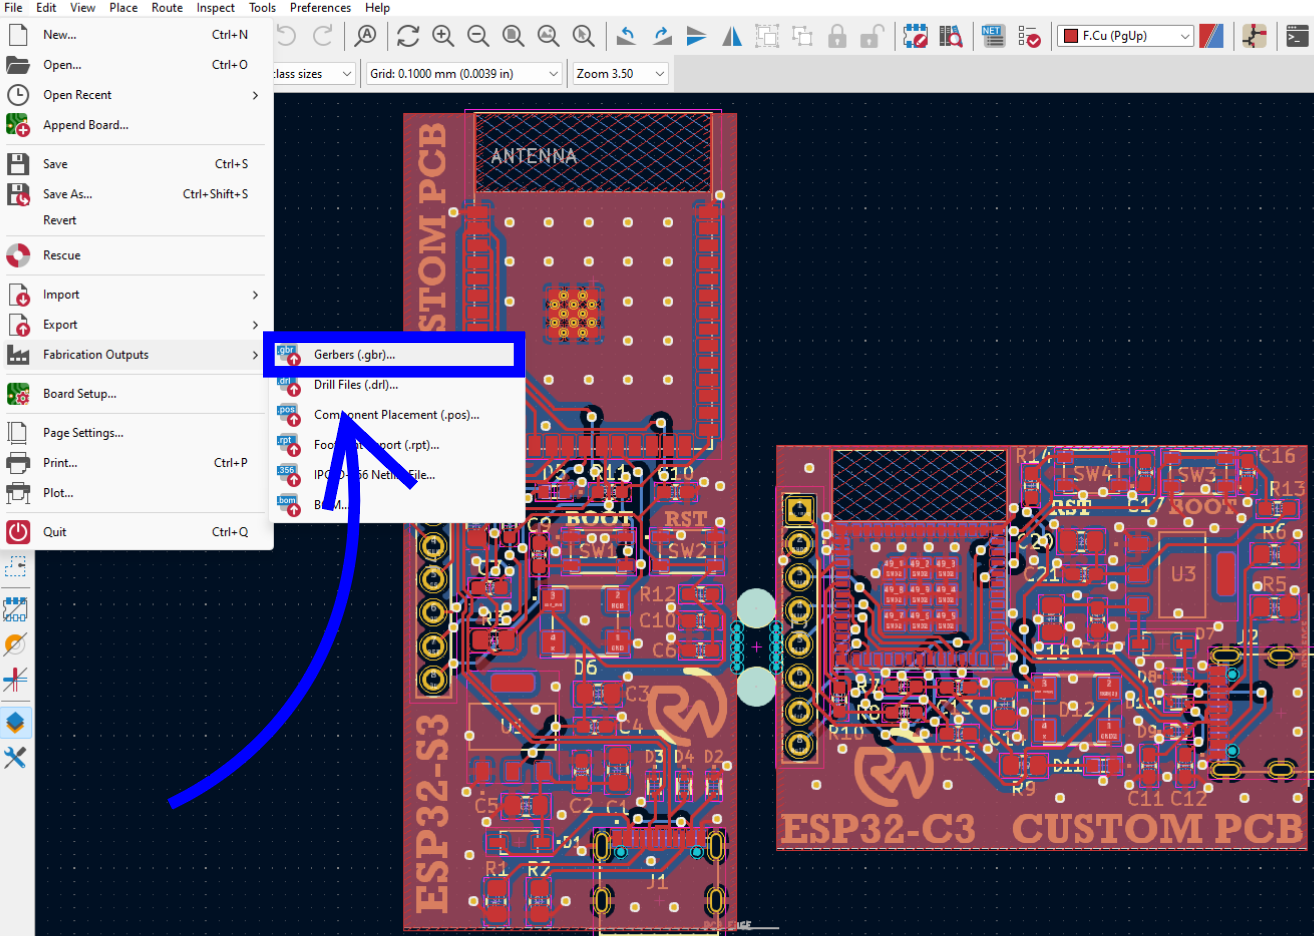Open the Preferences menu
The height and width of the screenshot is (936, 1314).
click(x=320, y=8)
